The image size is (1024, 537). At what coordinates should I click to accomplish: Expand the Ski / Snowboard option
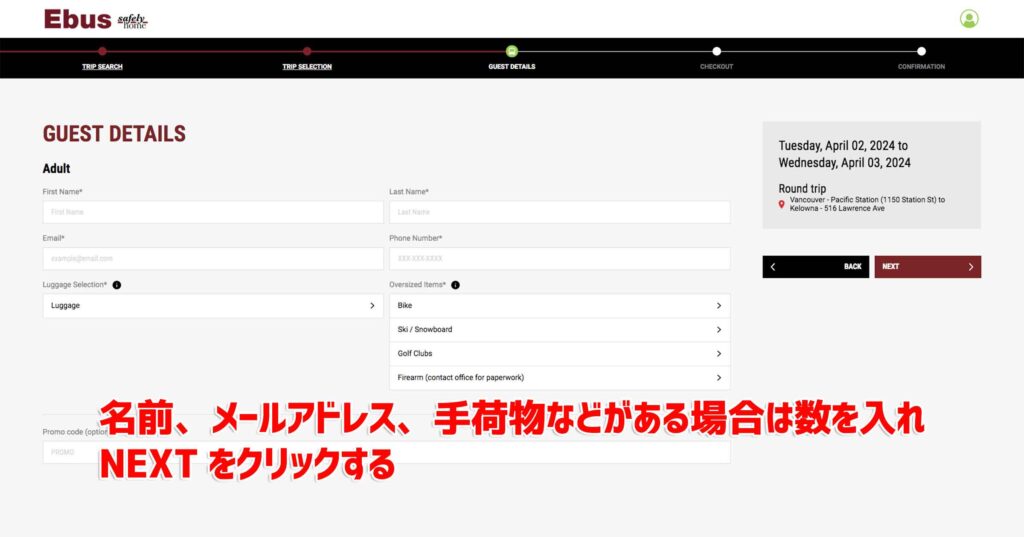[x=559, y=330]
